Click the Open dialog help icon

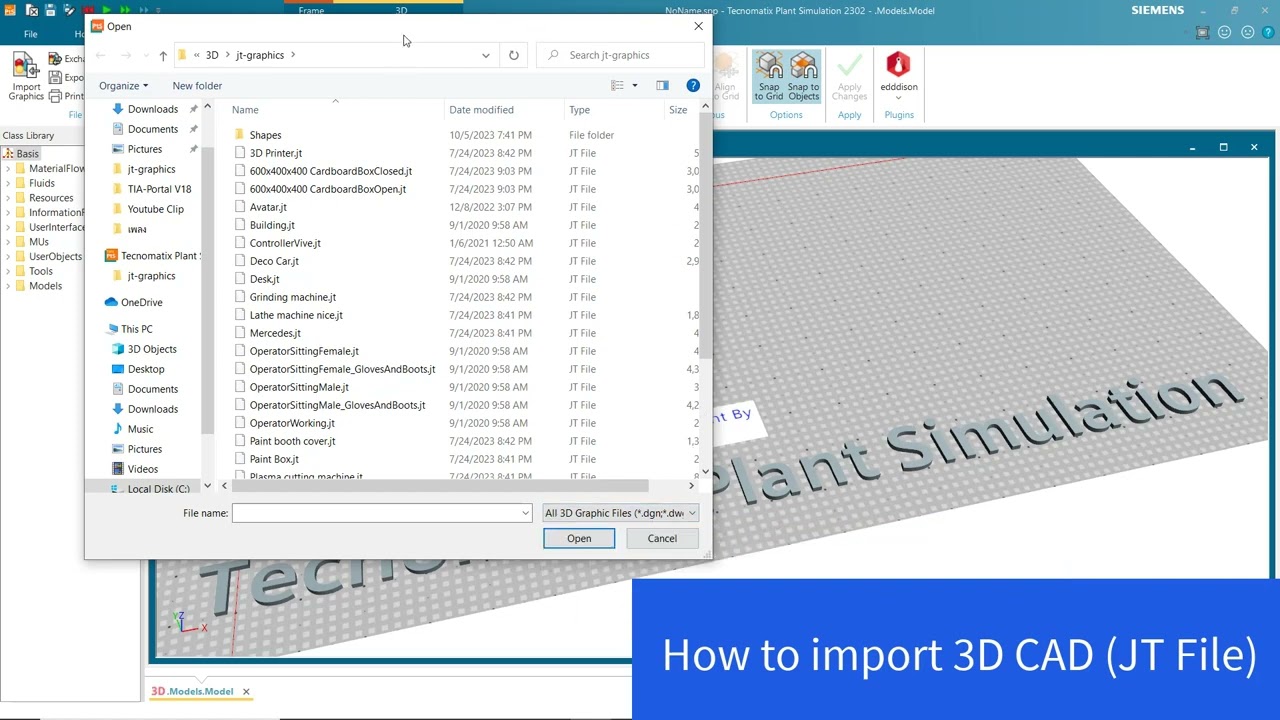[x=693, y=86]
